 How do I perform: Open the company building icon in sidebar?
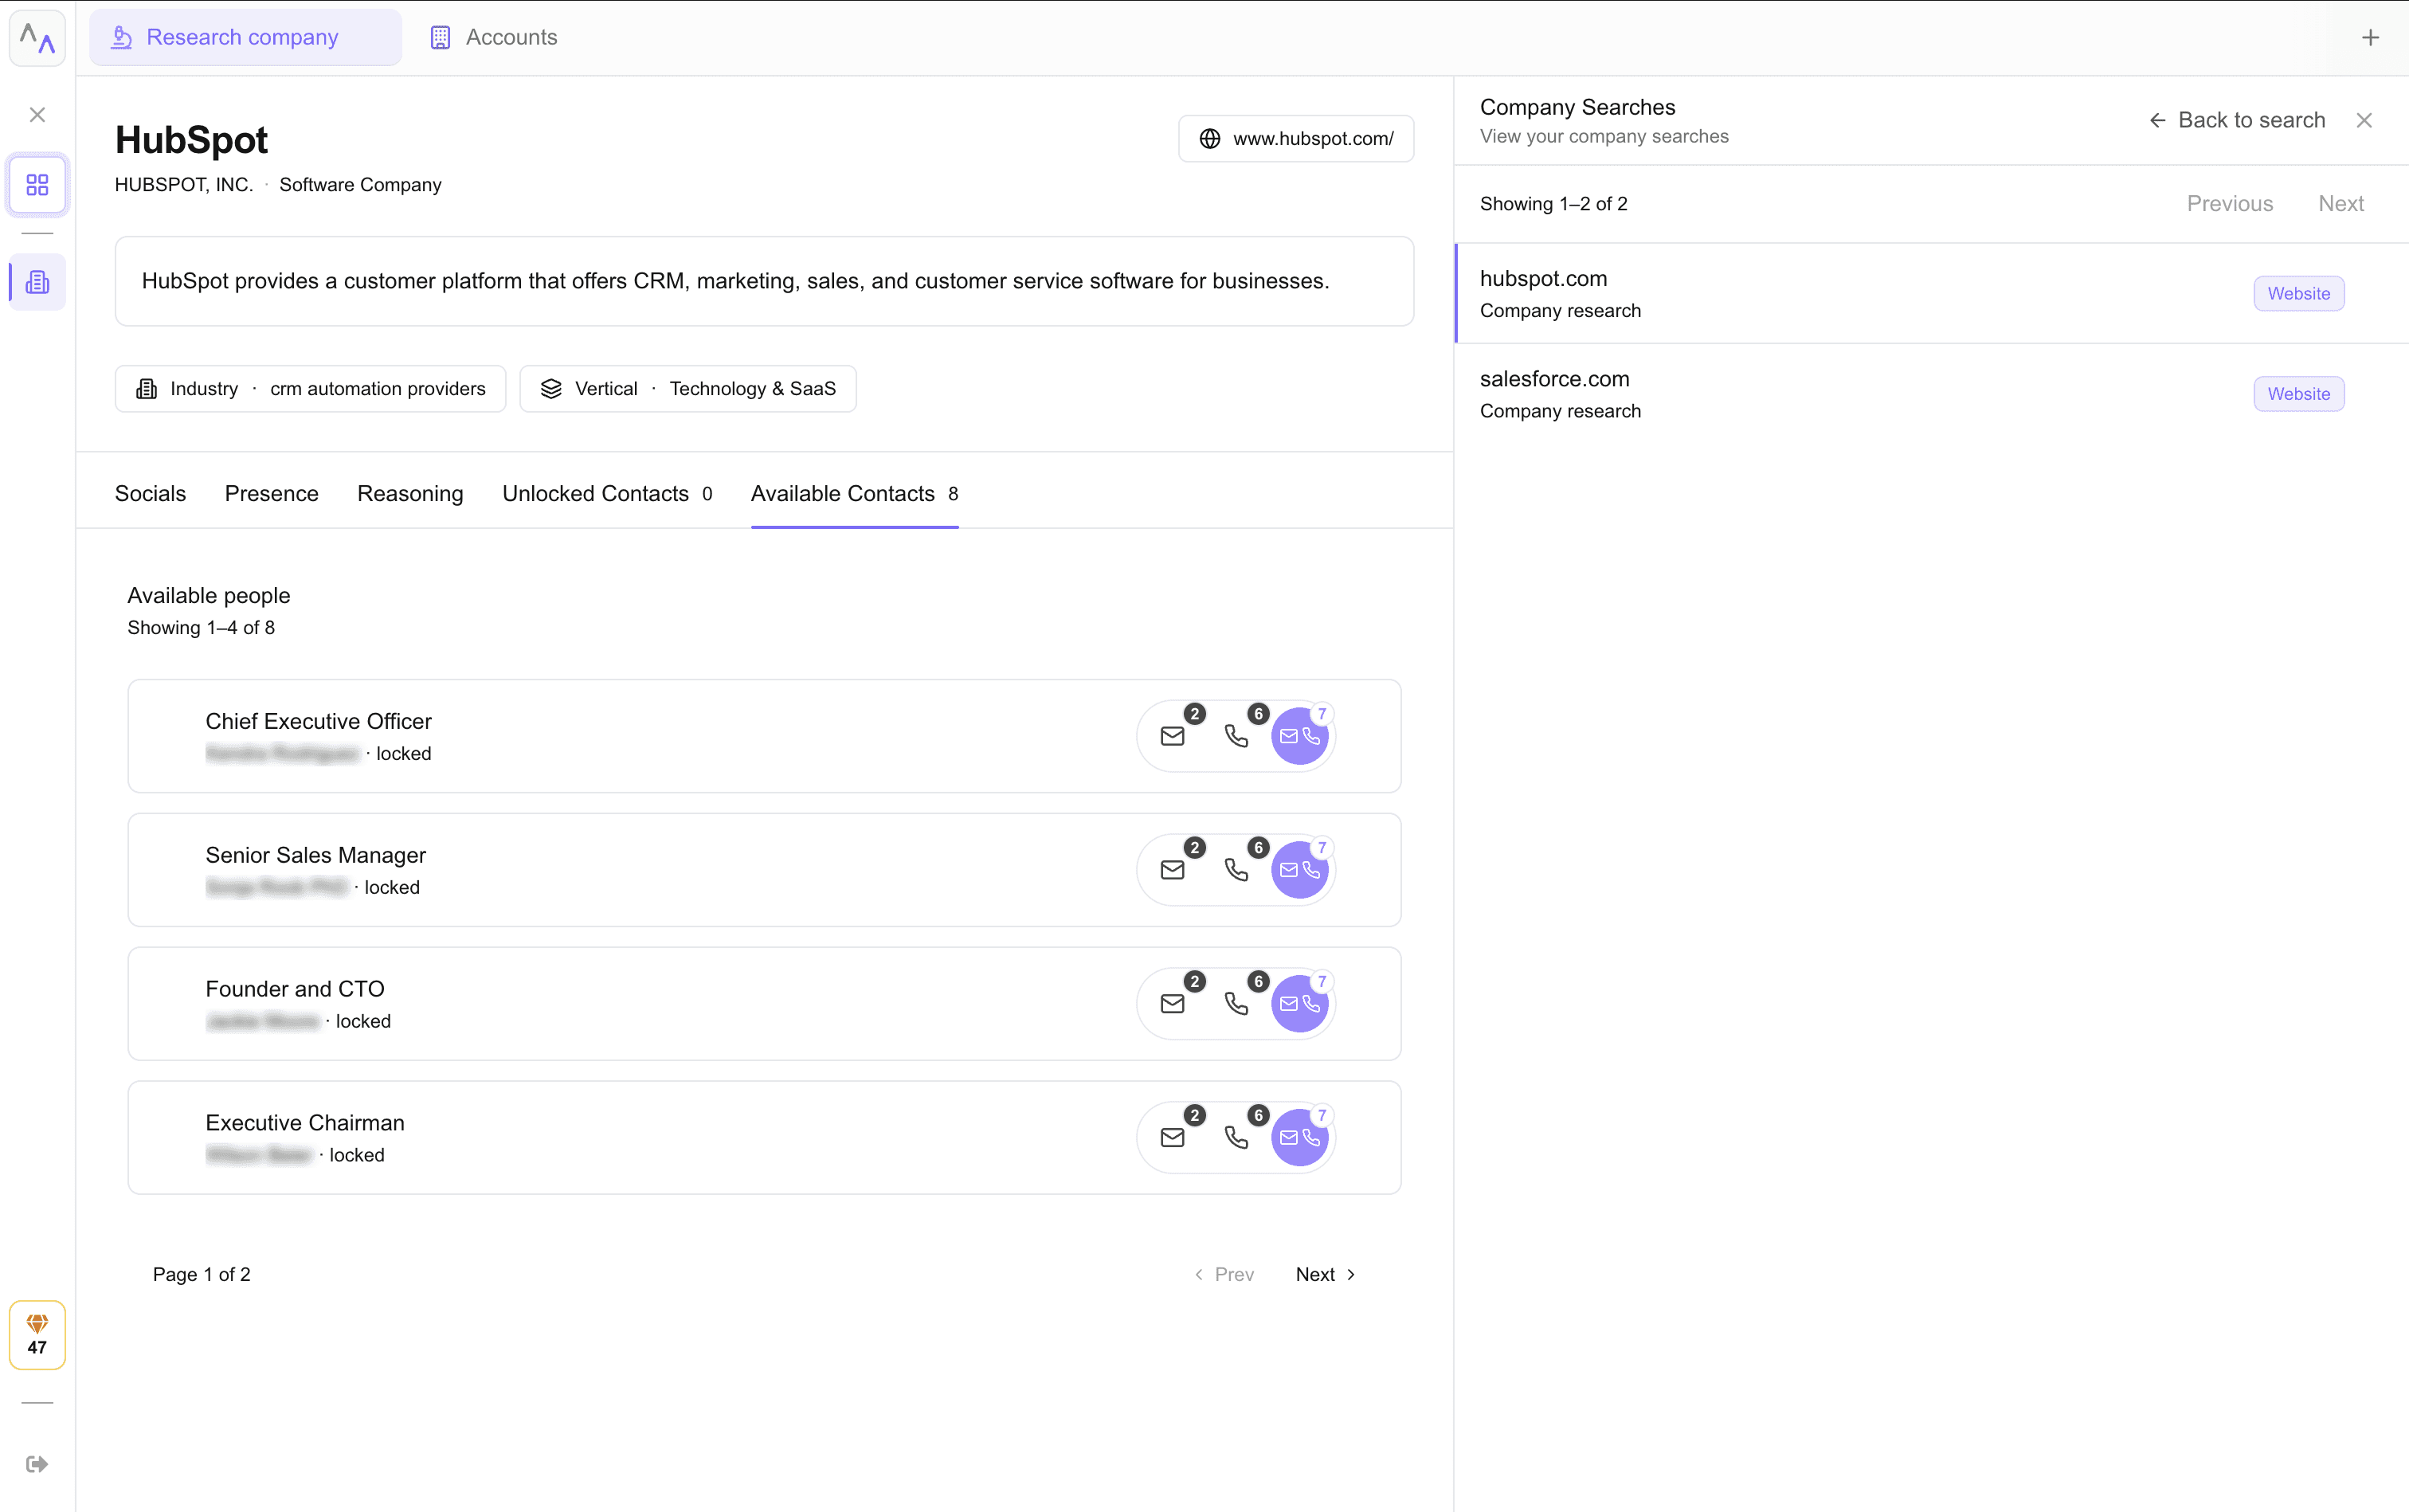37,282
